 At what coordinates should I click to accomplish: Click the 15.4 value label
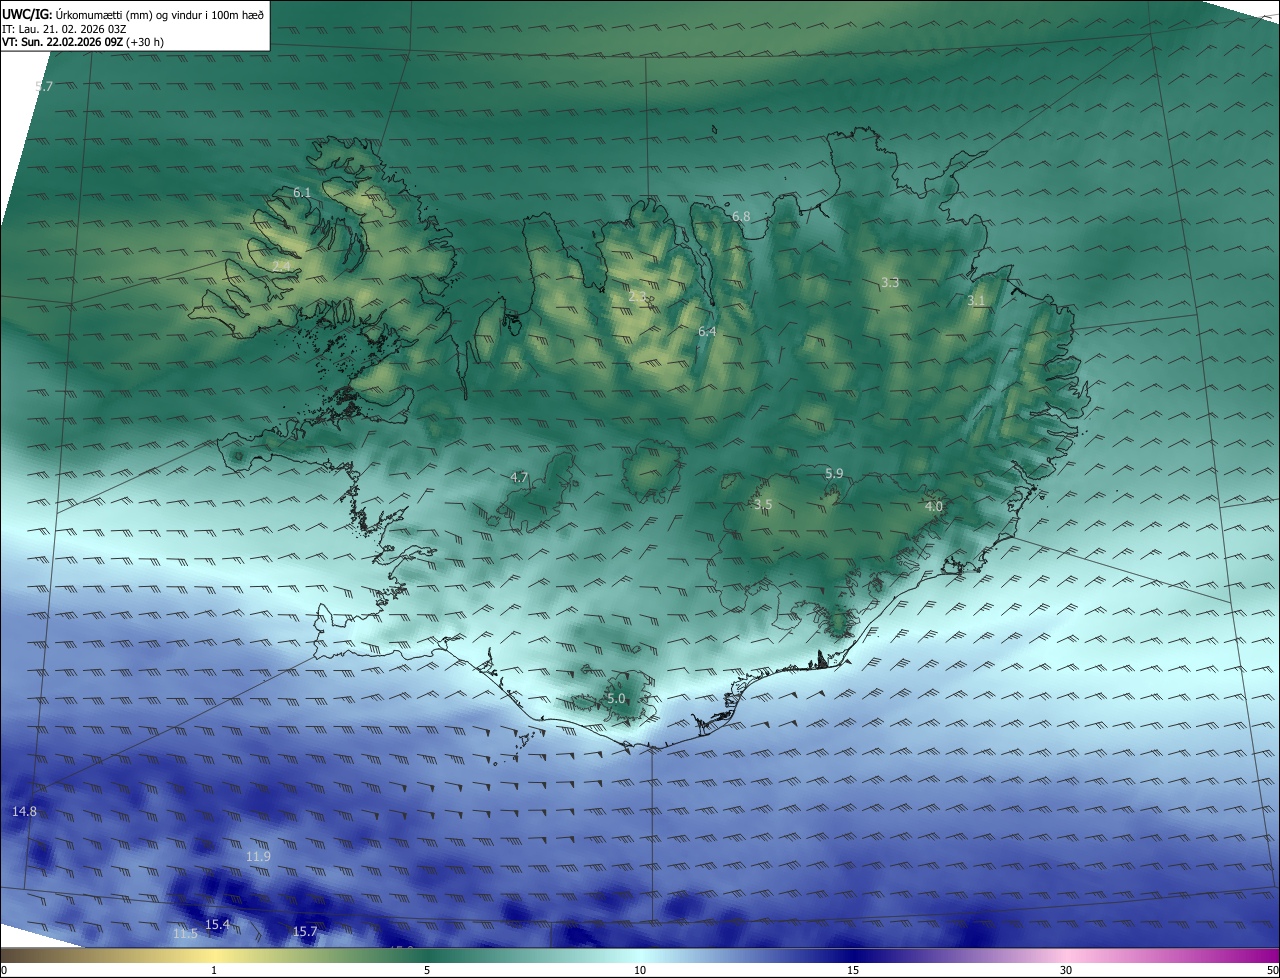[x=217, y=925]
